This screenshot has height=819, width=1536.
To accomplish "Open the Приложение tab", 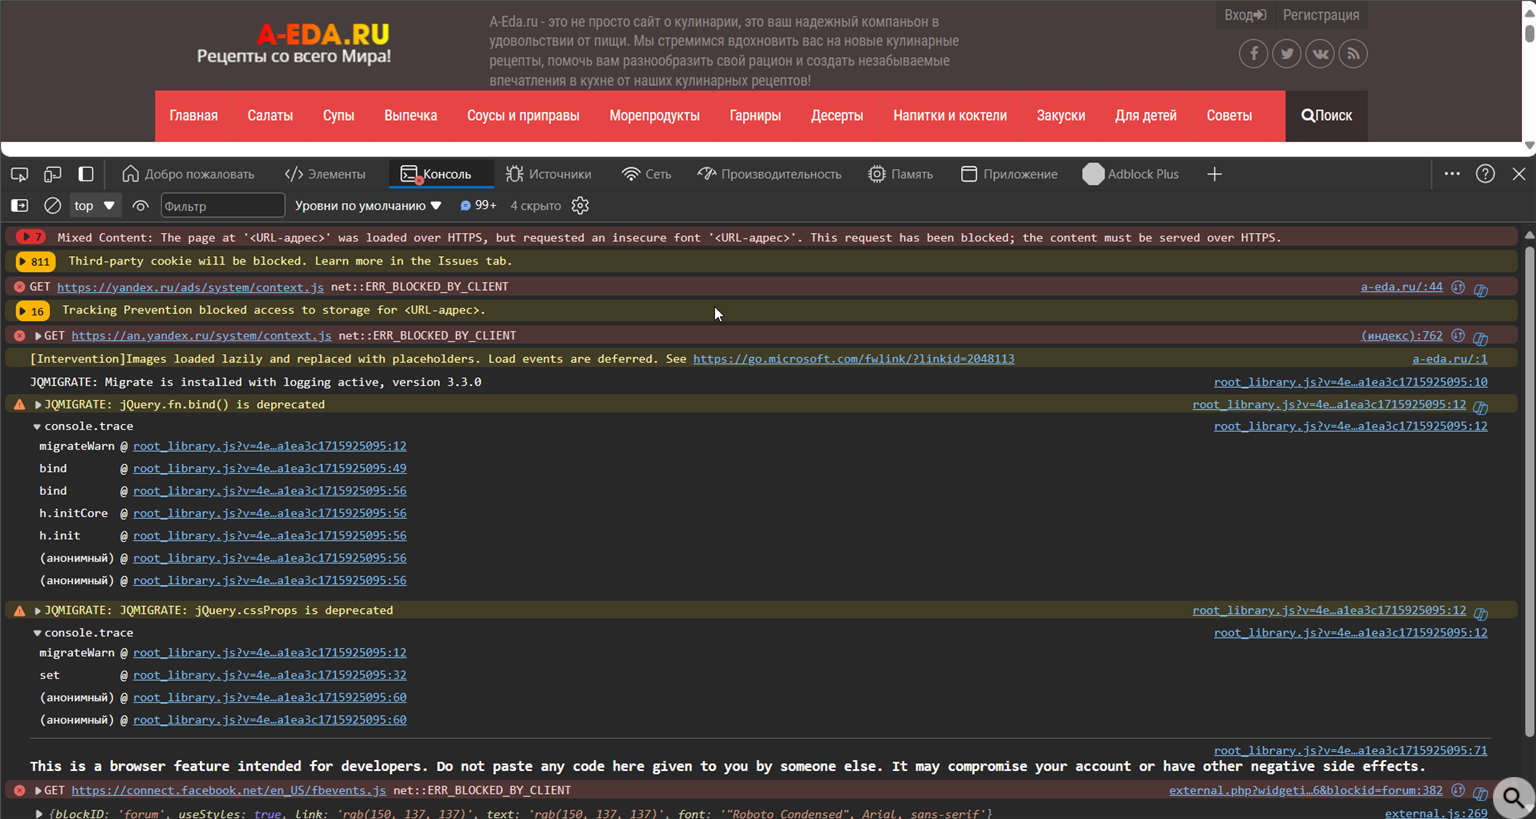I will pos(1009,174).
